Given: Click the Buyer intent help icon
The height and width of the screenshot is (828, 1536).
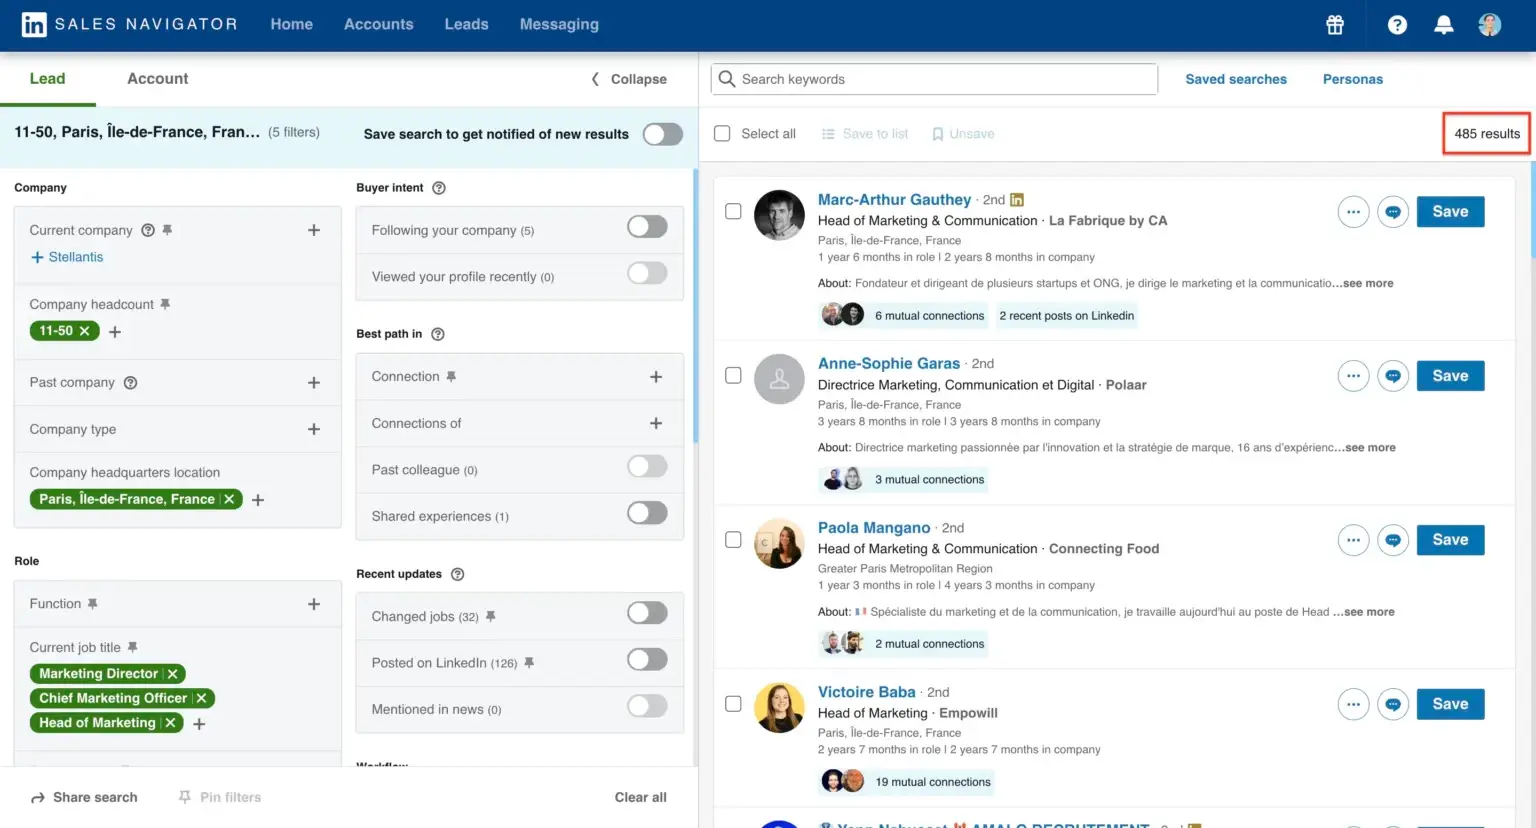Looking at the screenshot, I should click(x=438, y=188).
